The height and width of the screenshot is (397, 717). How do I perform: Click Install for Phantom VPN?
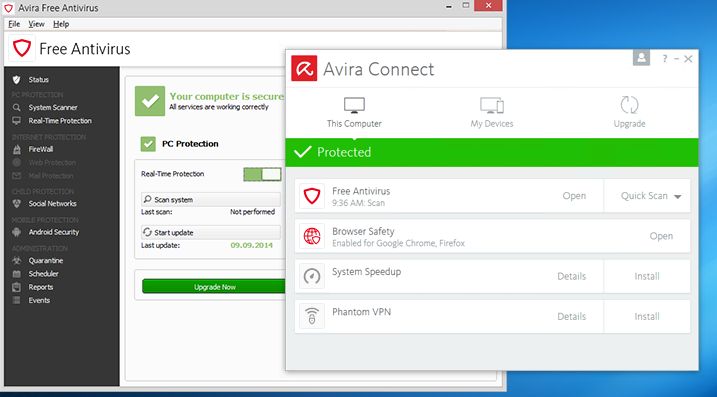tap(647, 316)
